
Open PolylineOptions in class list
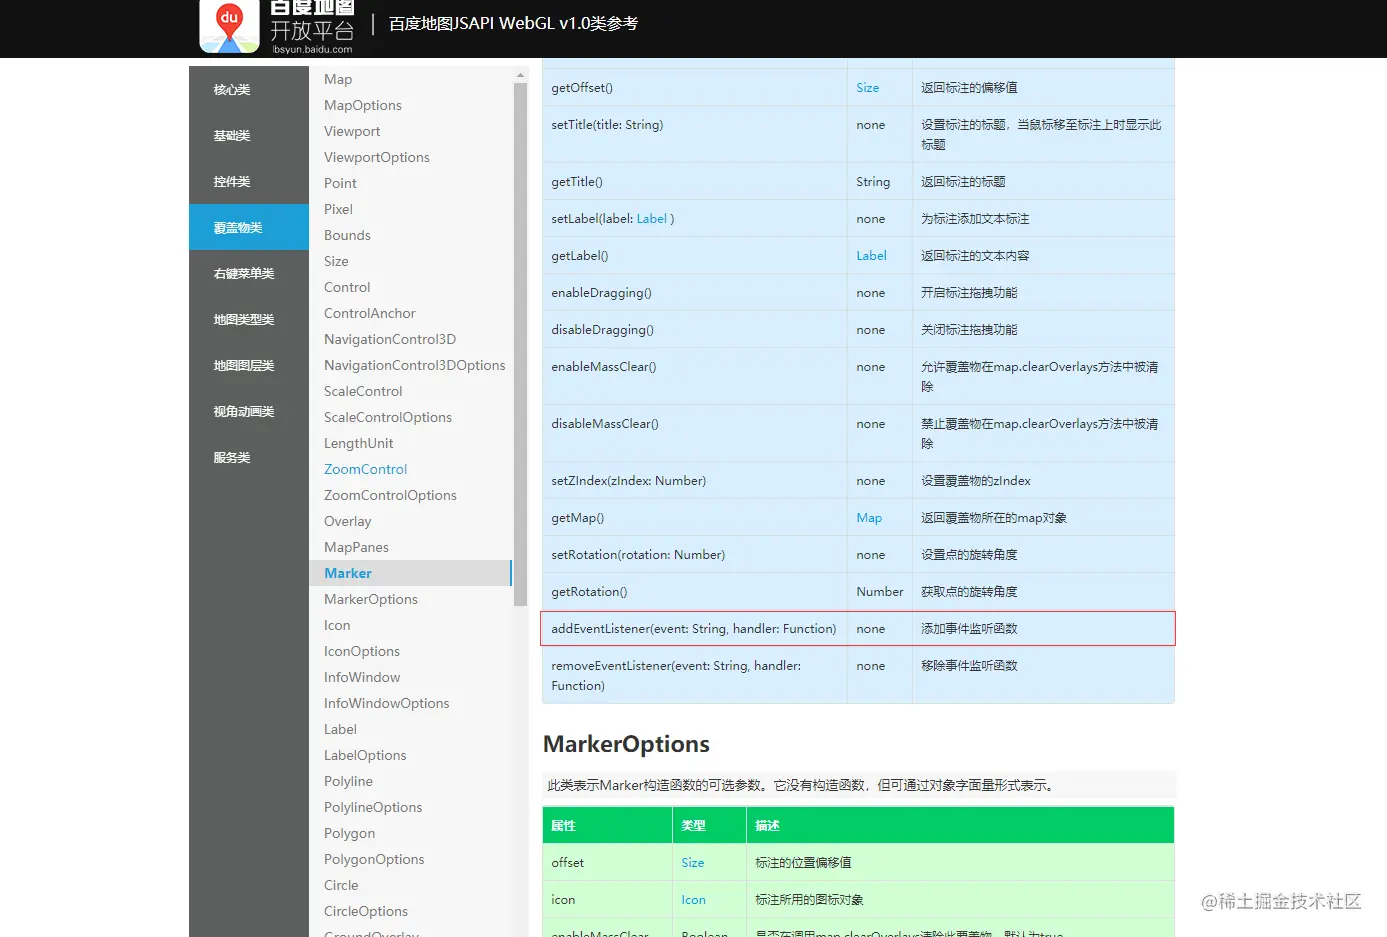[373, 807]
